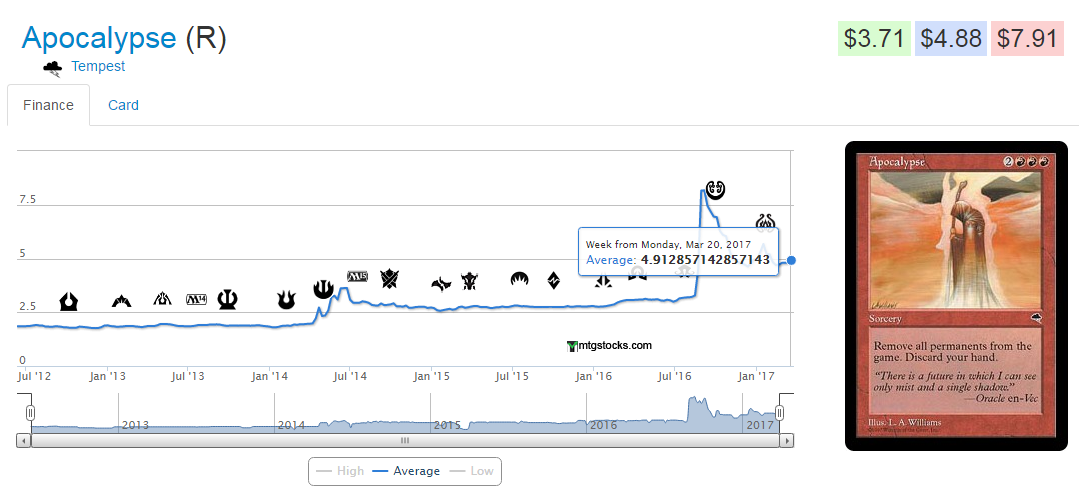Click the Return to Ravnica set symbol marker
The width and height of the screenshot is (1079, 494).
[x=69, y=301]
